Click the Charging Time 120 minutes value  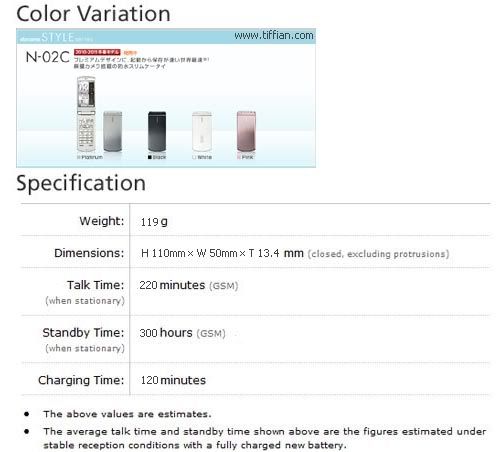pyautogui.click(x=173, y=380)
